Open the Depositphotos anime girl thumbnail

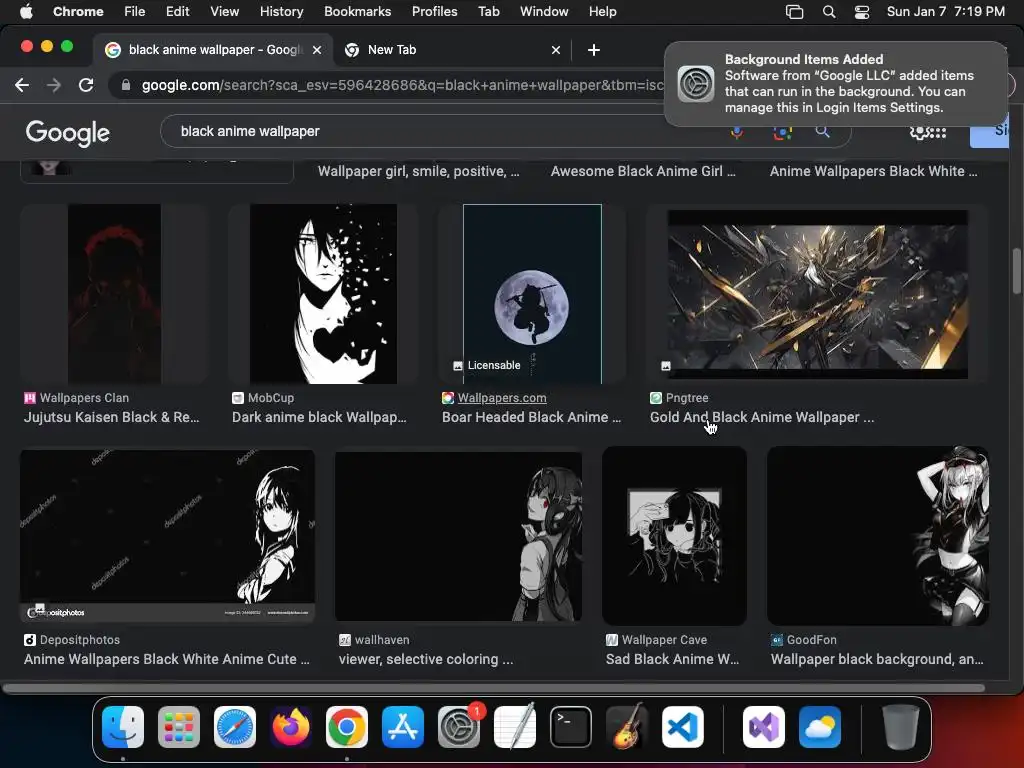tap(167, 536)
